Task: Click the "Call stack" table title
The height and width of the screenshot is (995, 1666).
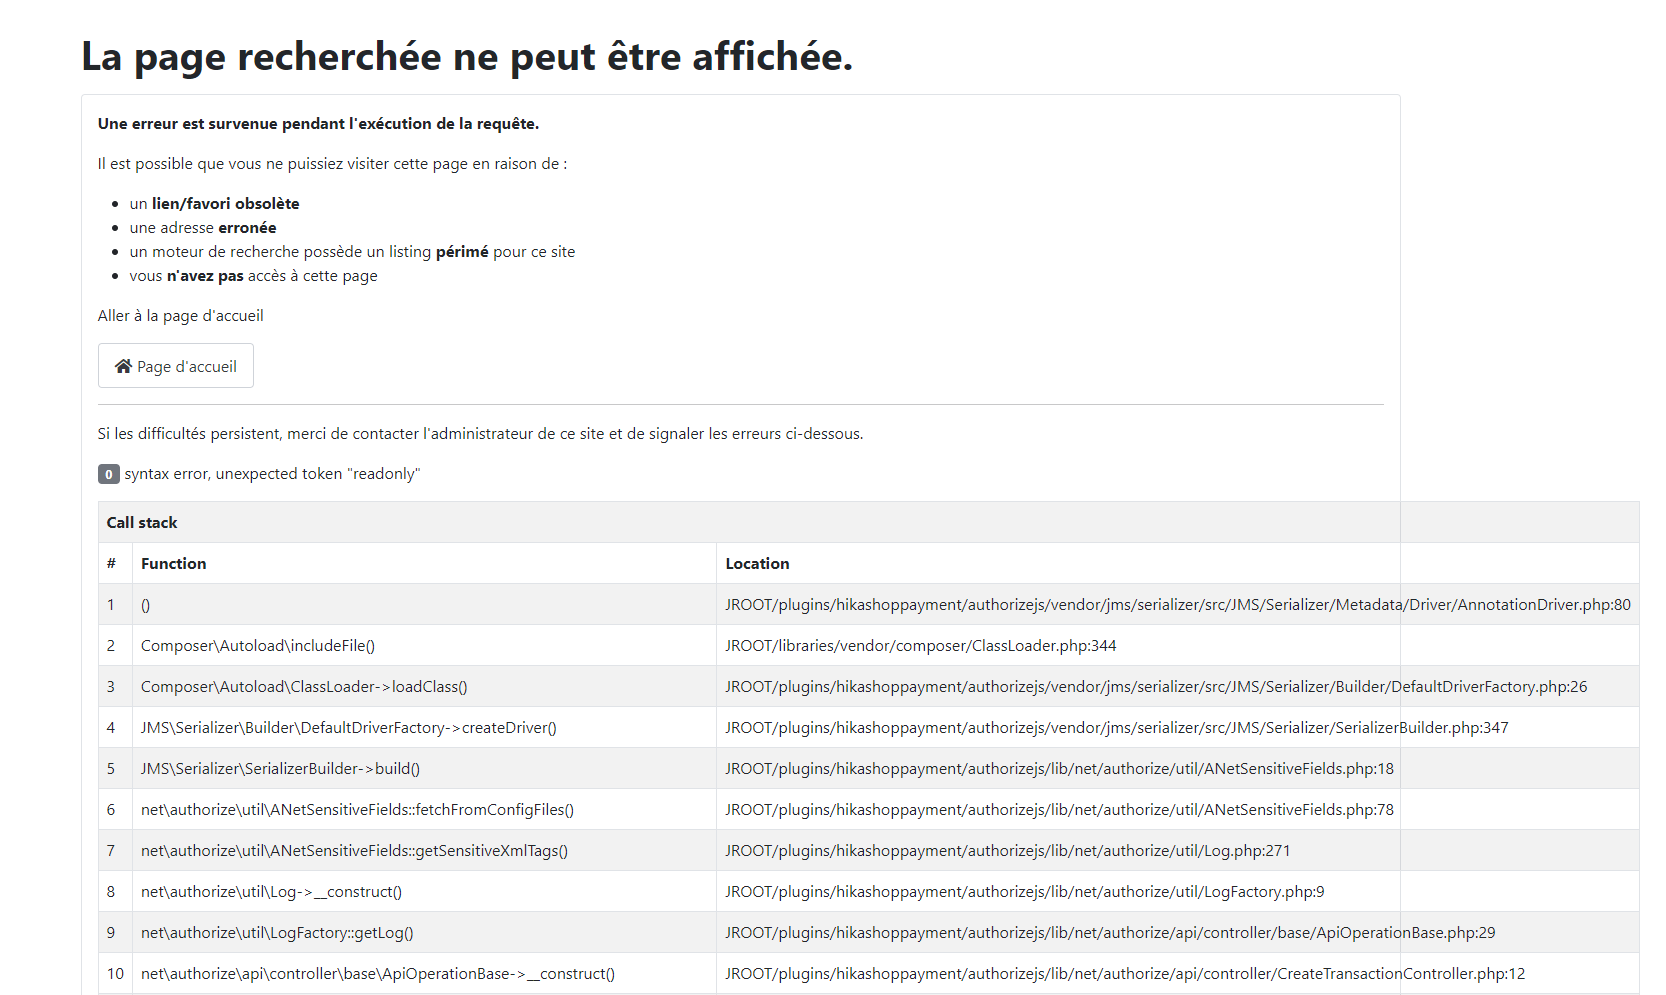Action: point(142,522)
